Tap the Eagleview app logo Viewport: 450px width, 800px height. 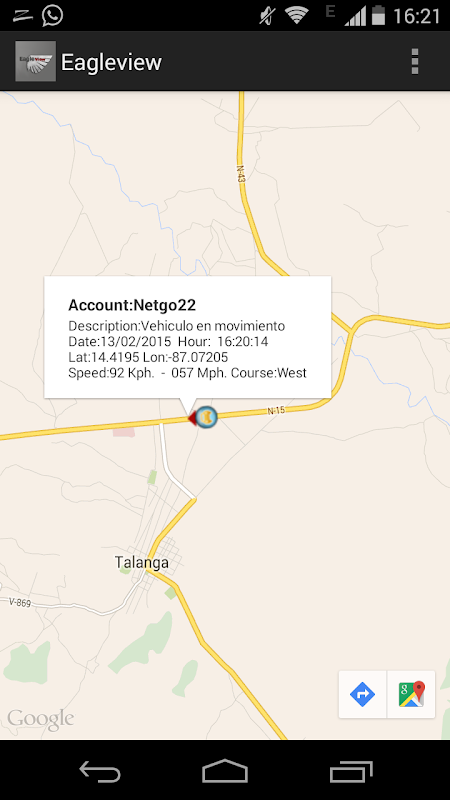point(35,61)
